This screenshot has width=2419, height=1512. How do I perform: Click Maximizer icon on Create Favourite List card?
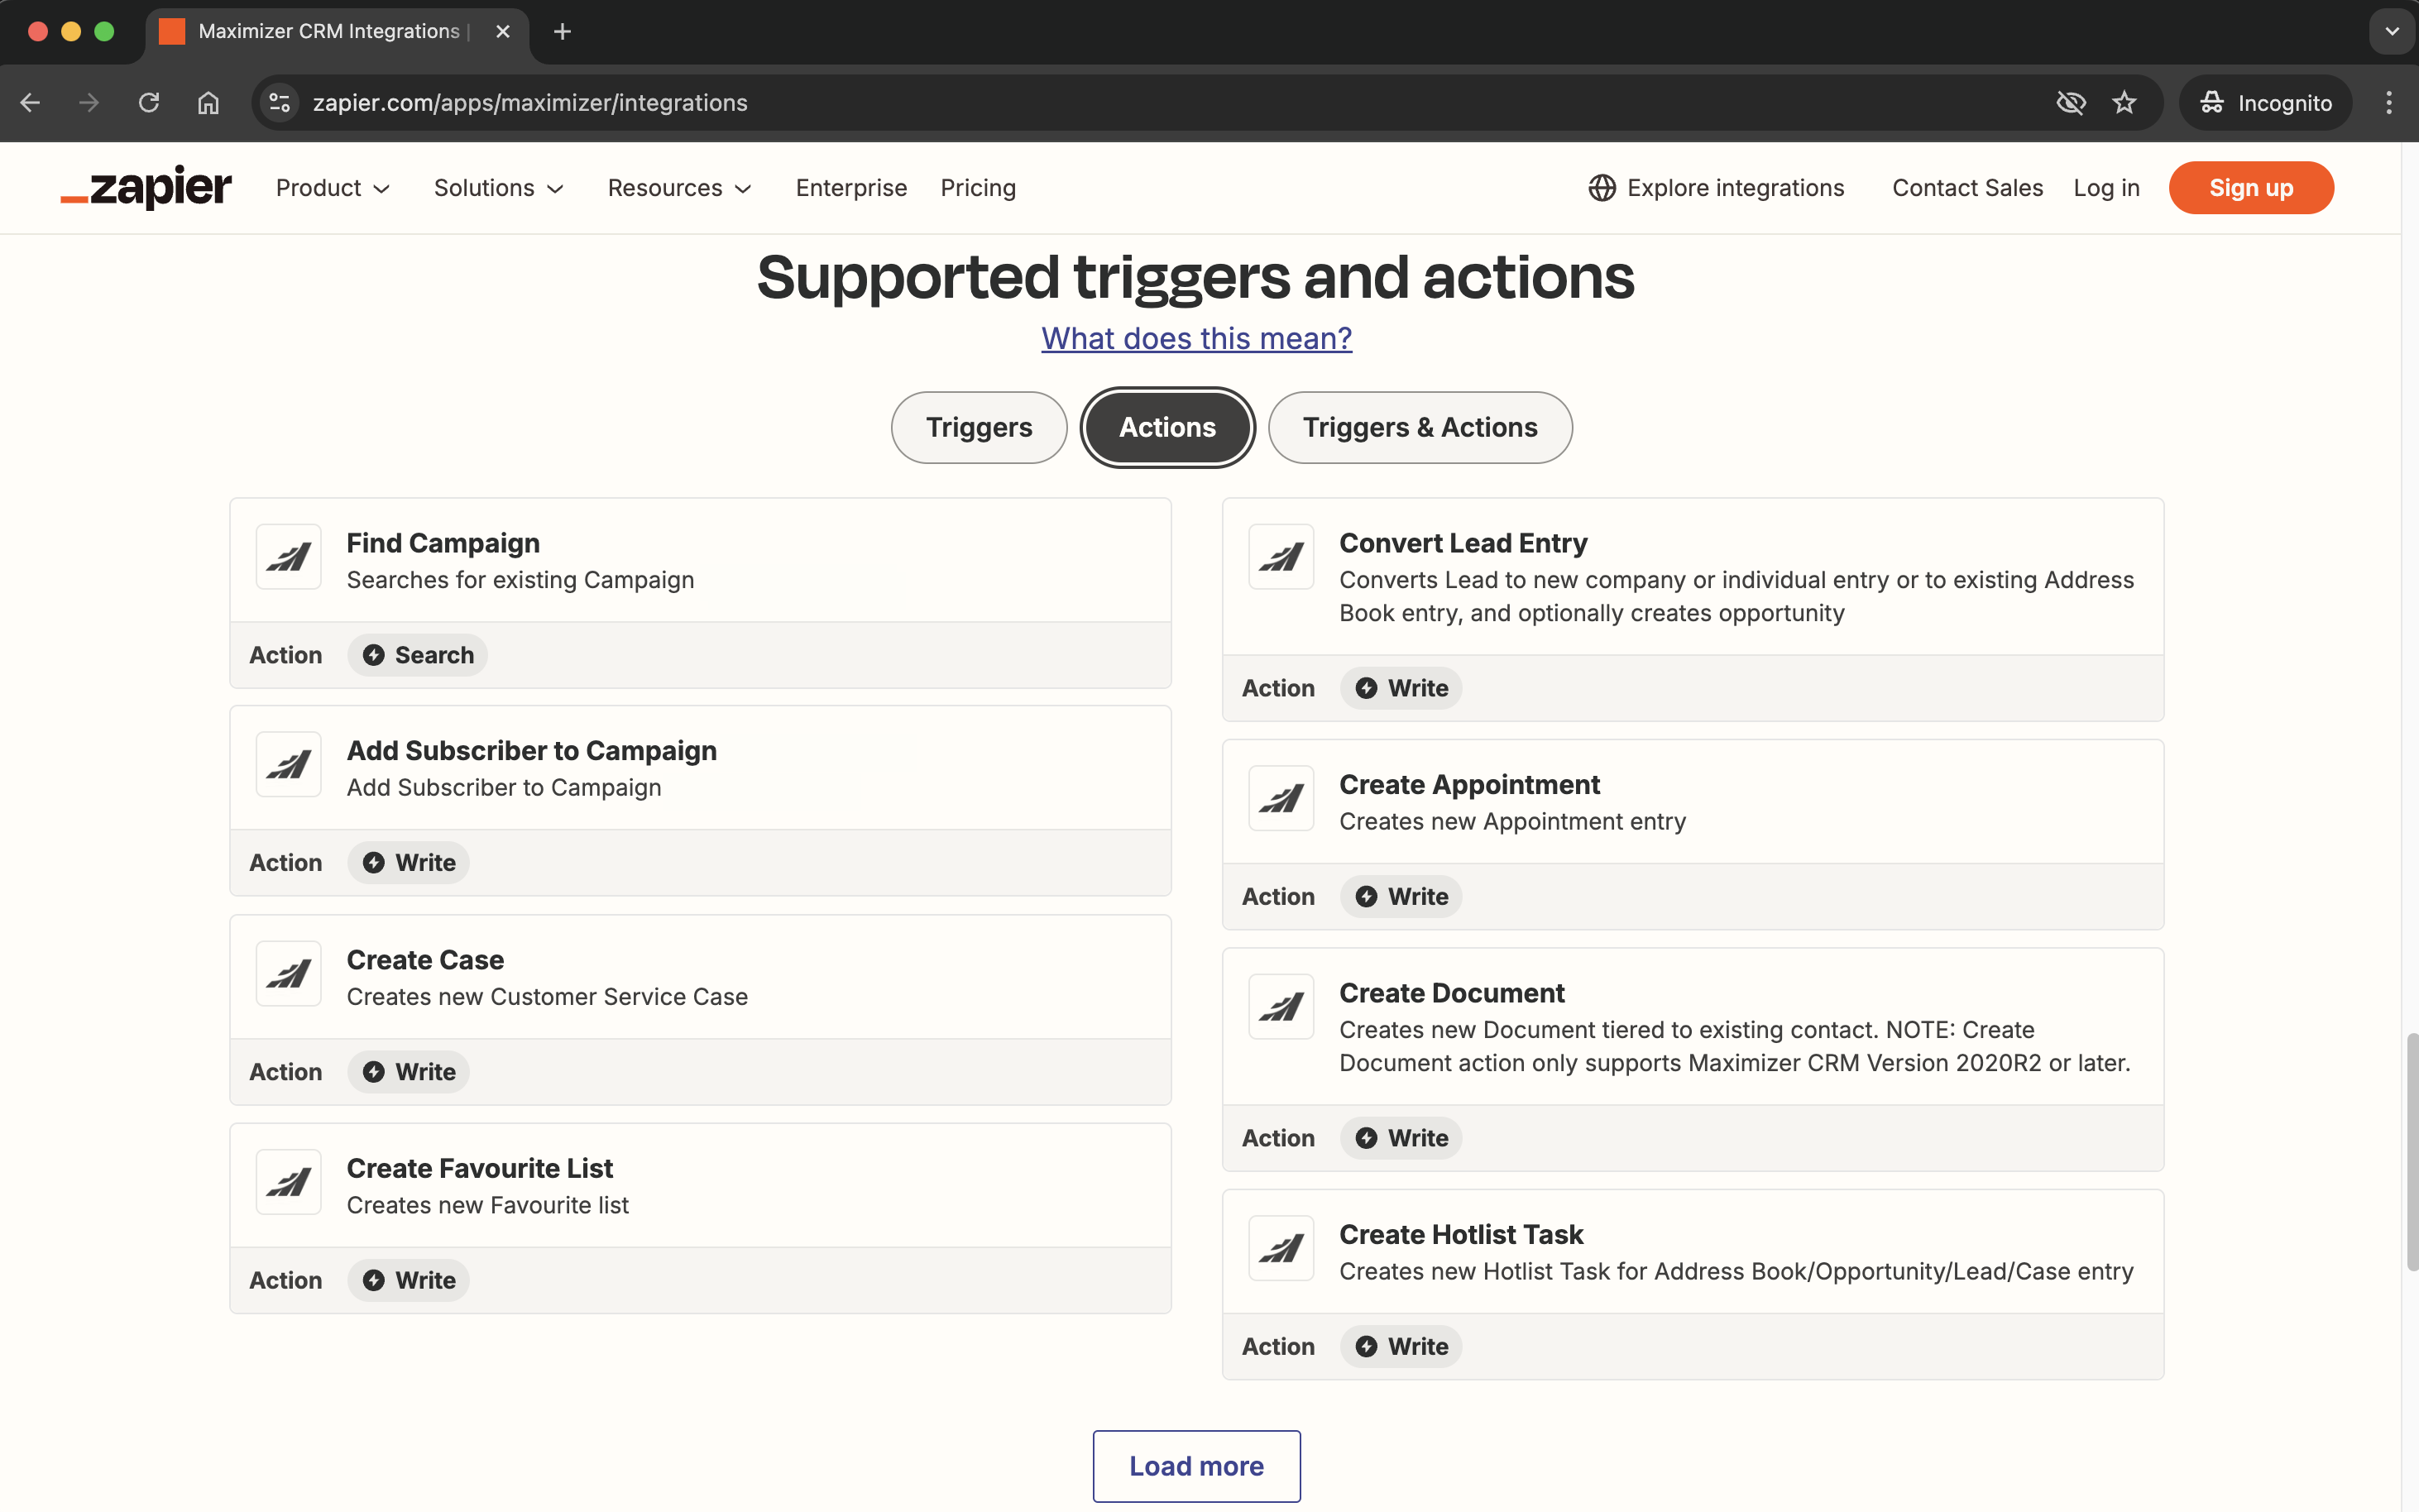pos(288,1182)
